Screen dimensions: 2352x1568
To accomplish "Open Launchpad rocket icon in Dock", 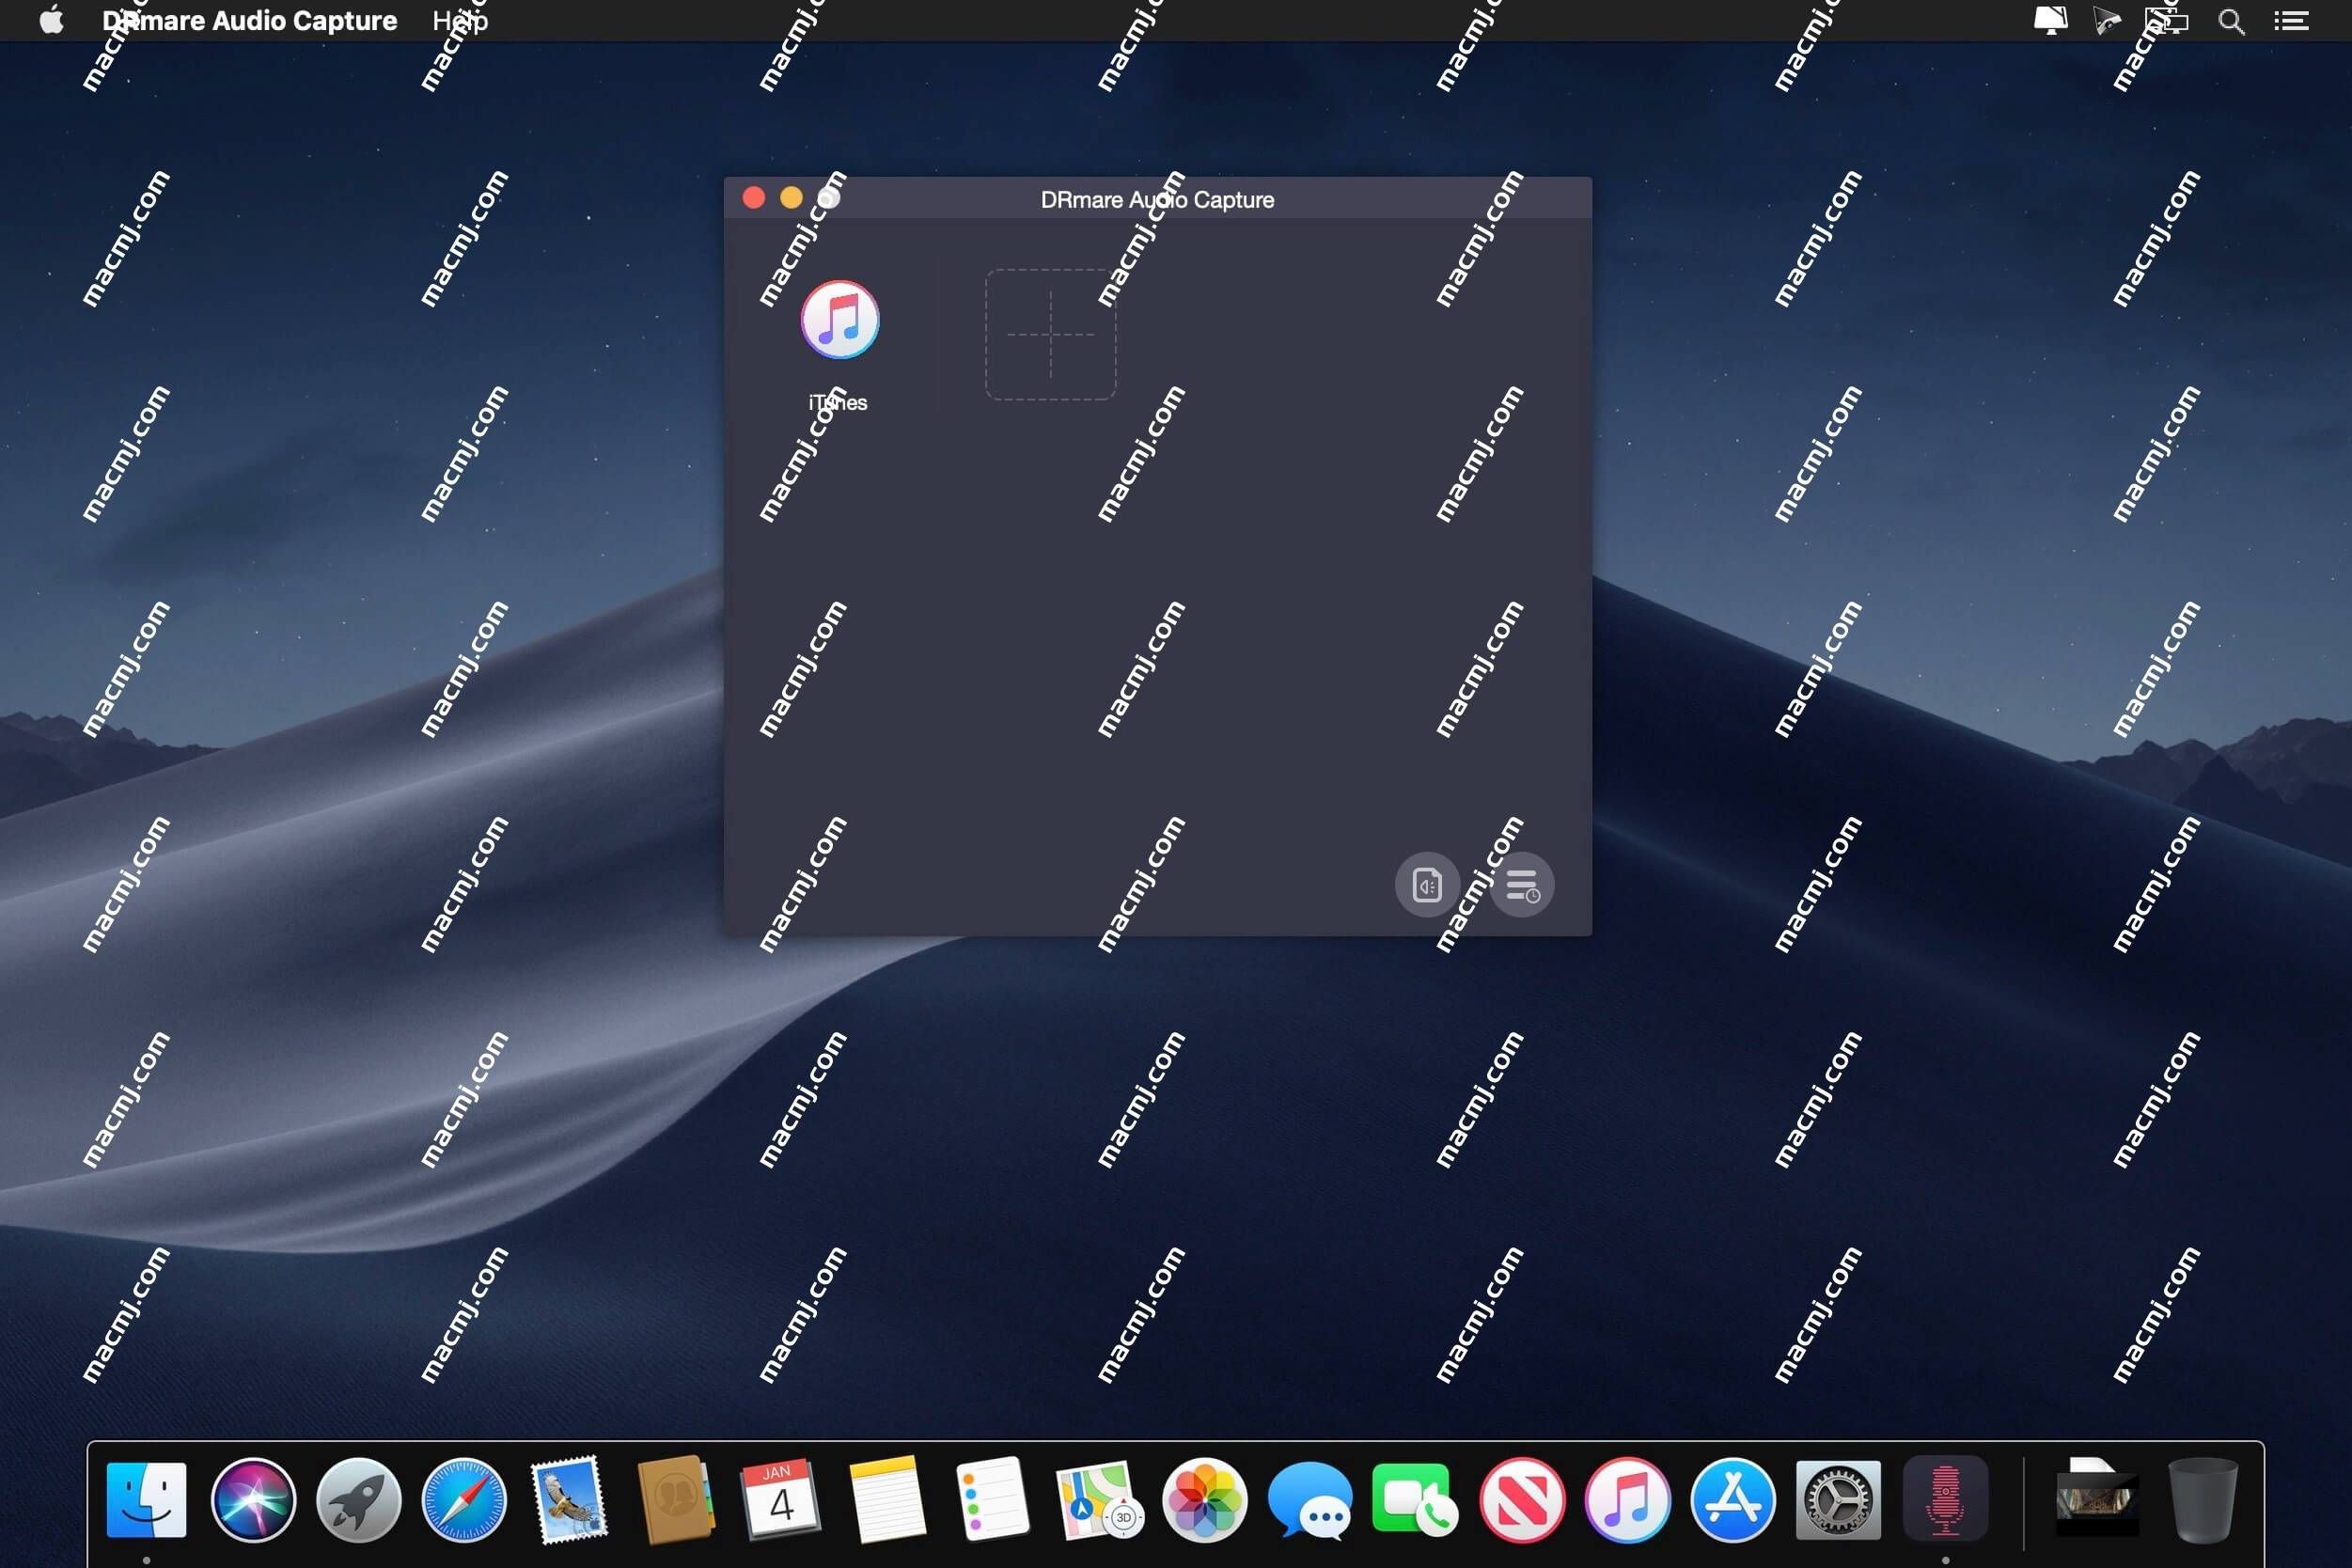I will click(359, 1499).
